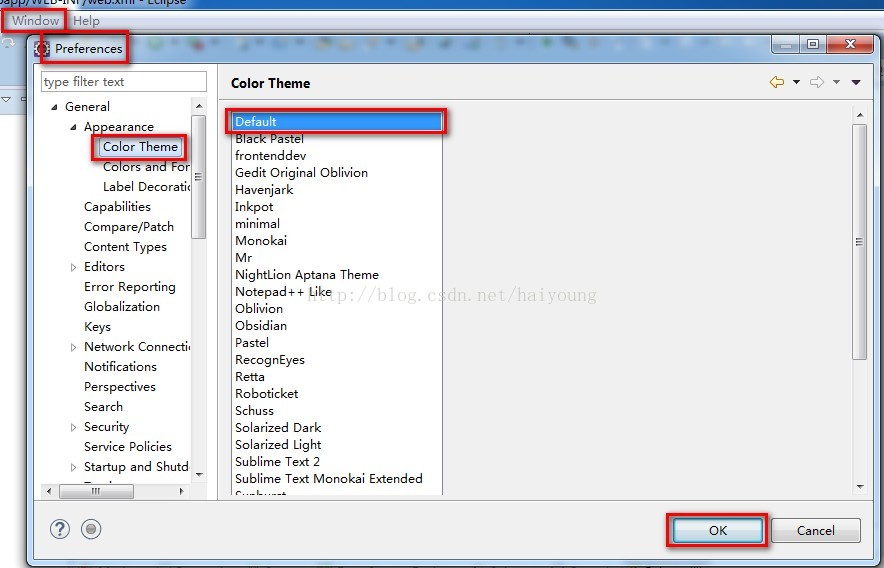Viewport: 884px width, 568px height.
Task: Click the tree's horizontal scroll-left arrow
Action: tap(49, 491)
